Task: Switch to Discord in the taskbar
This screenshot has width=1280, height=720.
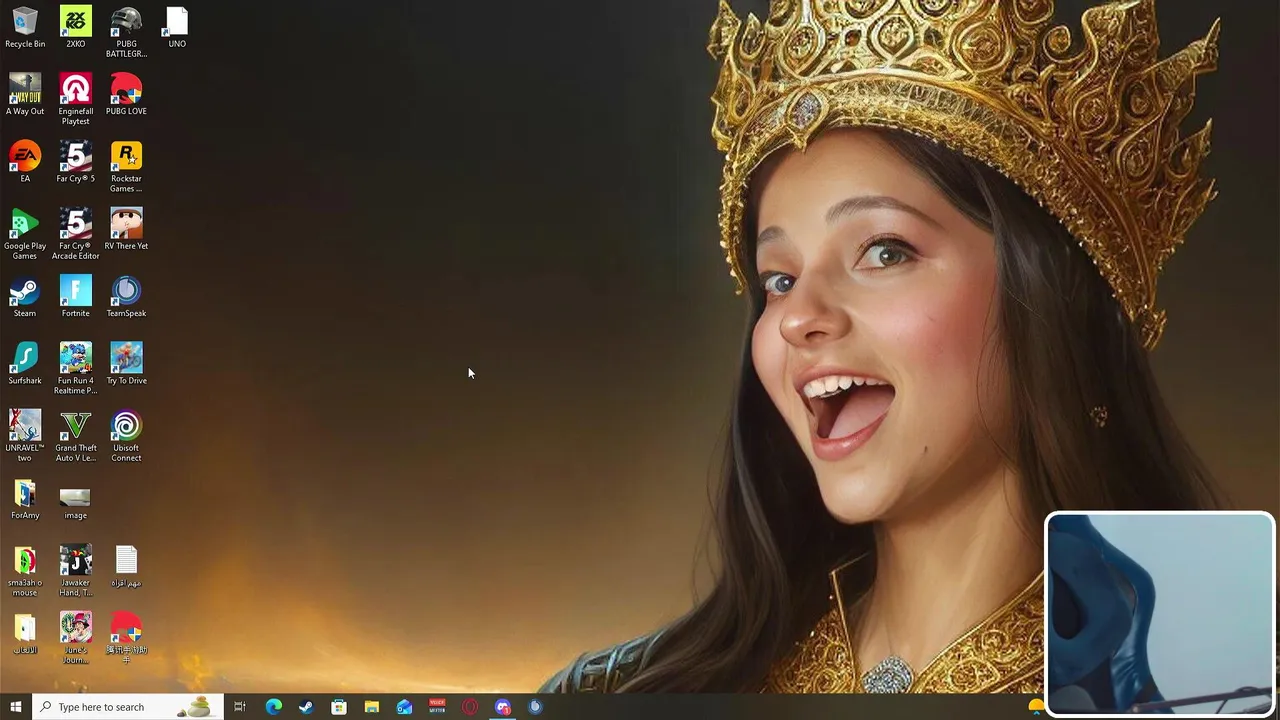Action: tap(503, 707)
